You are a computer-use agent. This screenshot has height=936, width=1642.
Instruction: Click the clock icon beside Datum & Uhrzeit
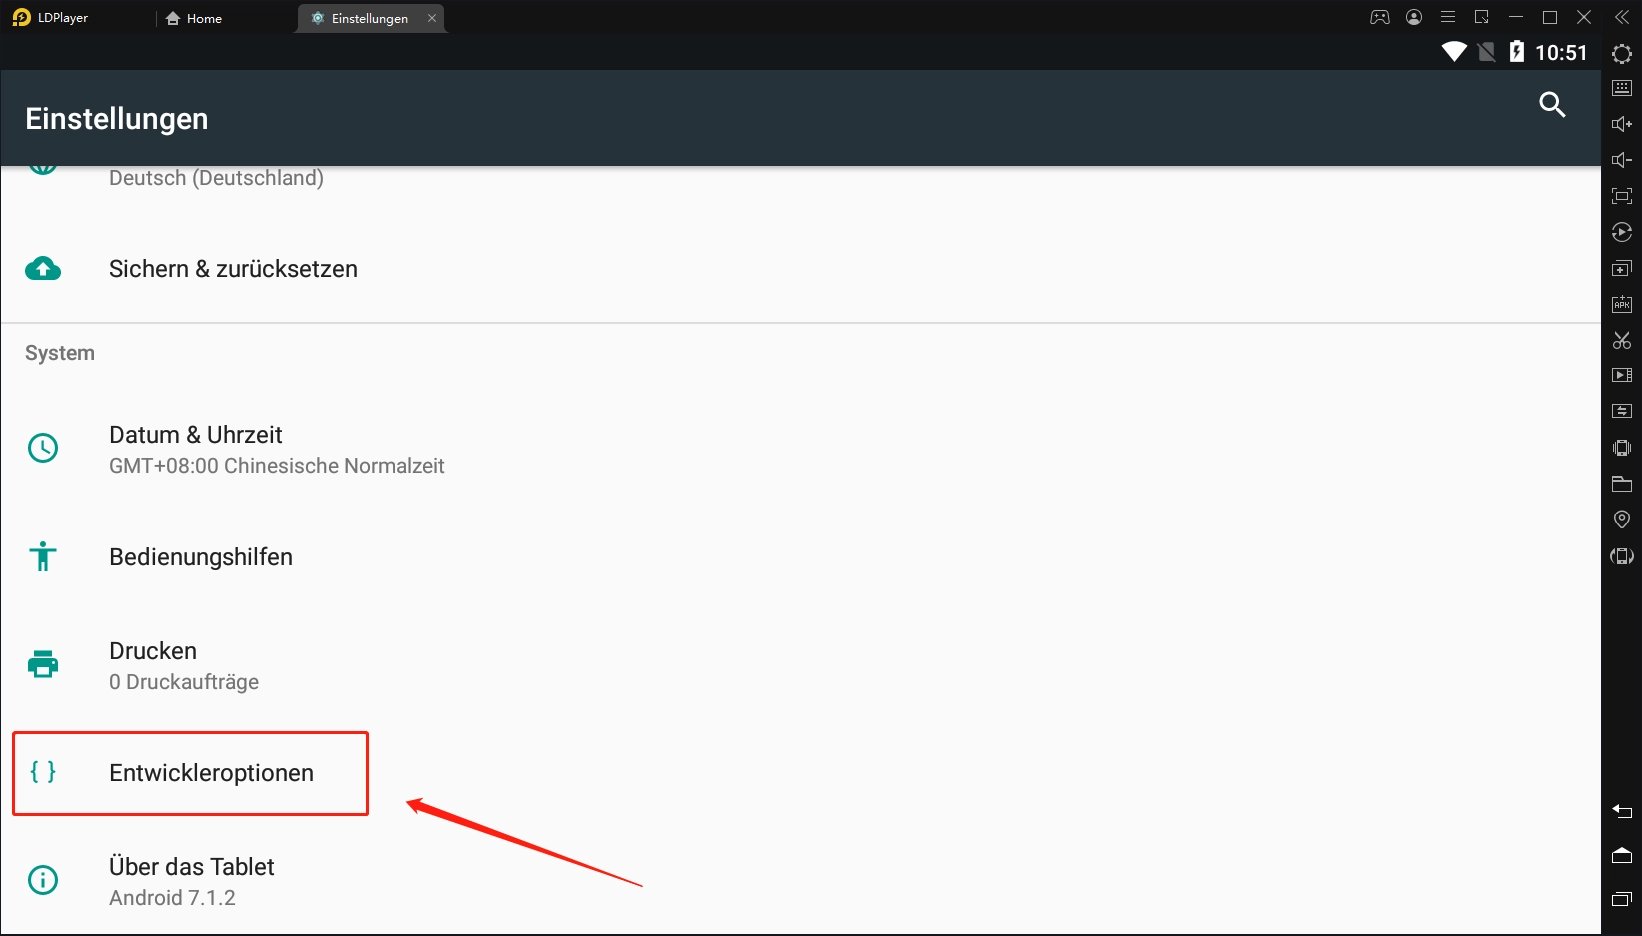(43, 448)
